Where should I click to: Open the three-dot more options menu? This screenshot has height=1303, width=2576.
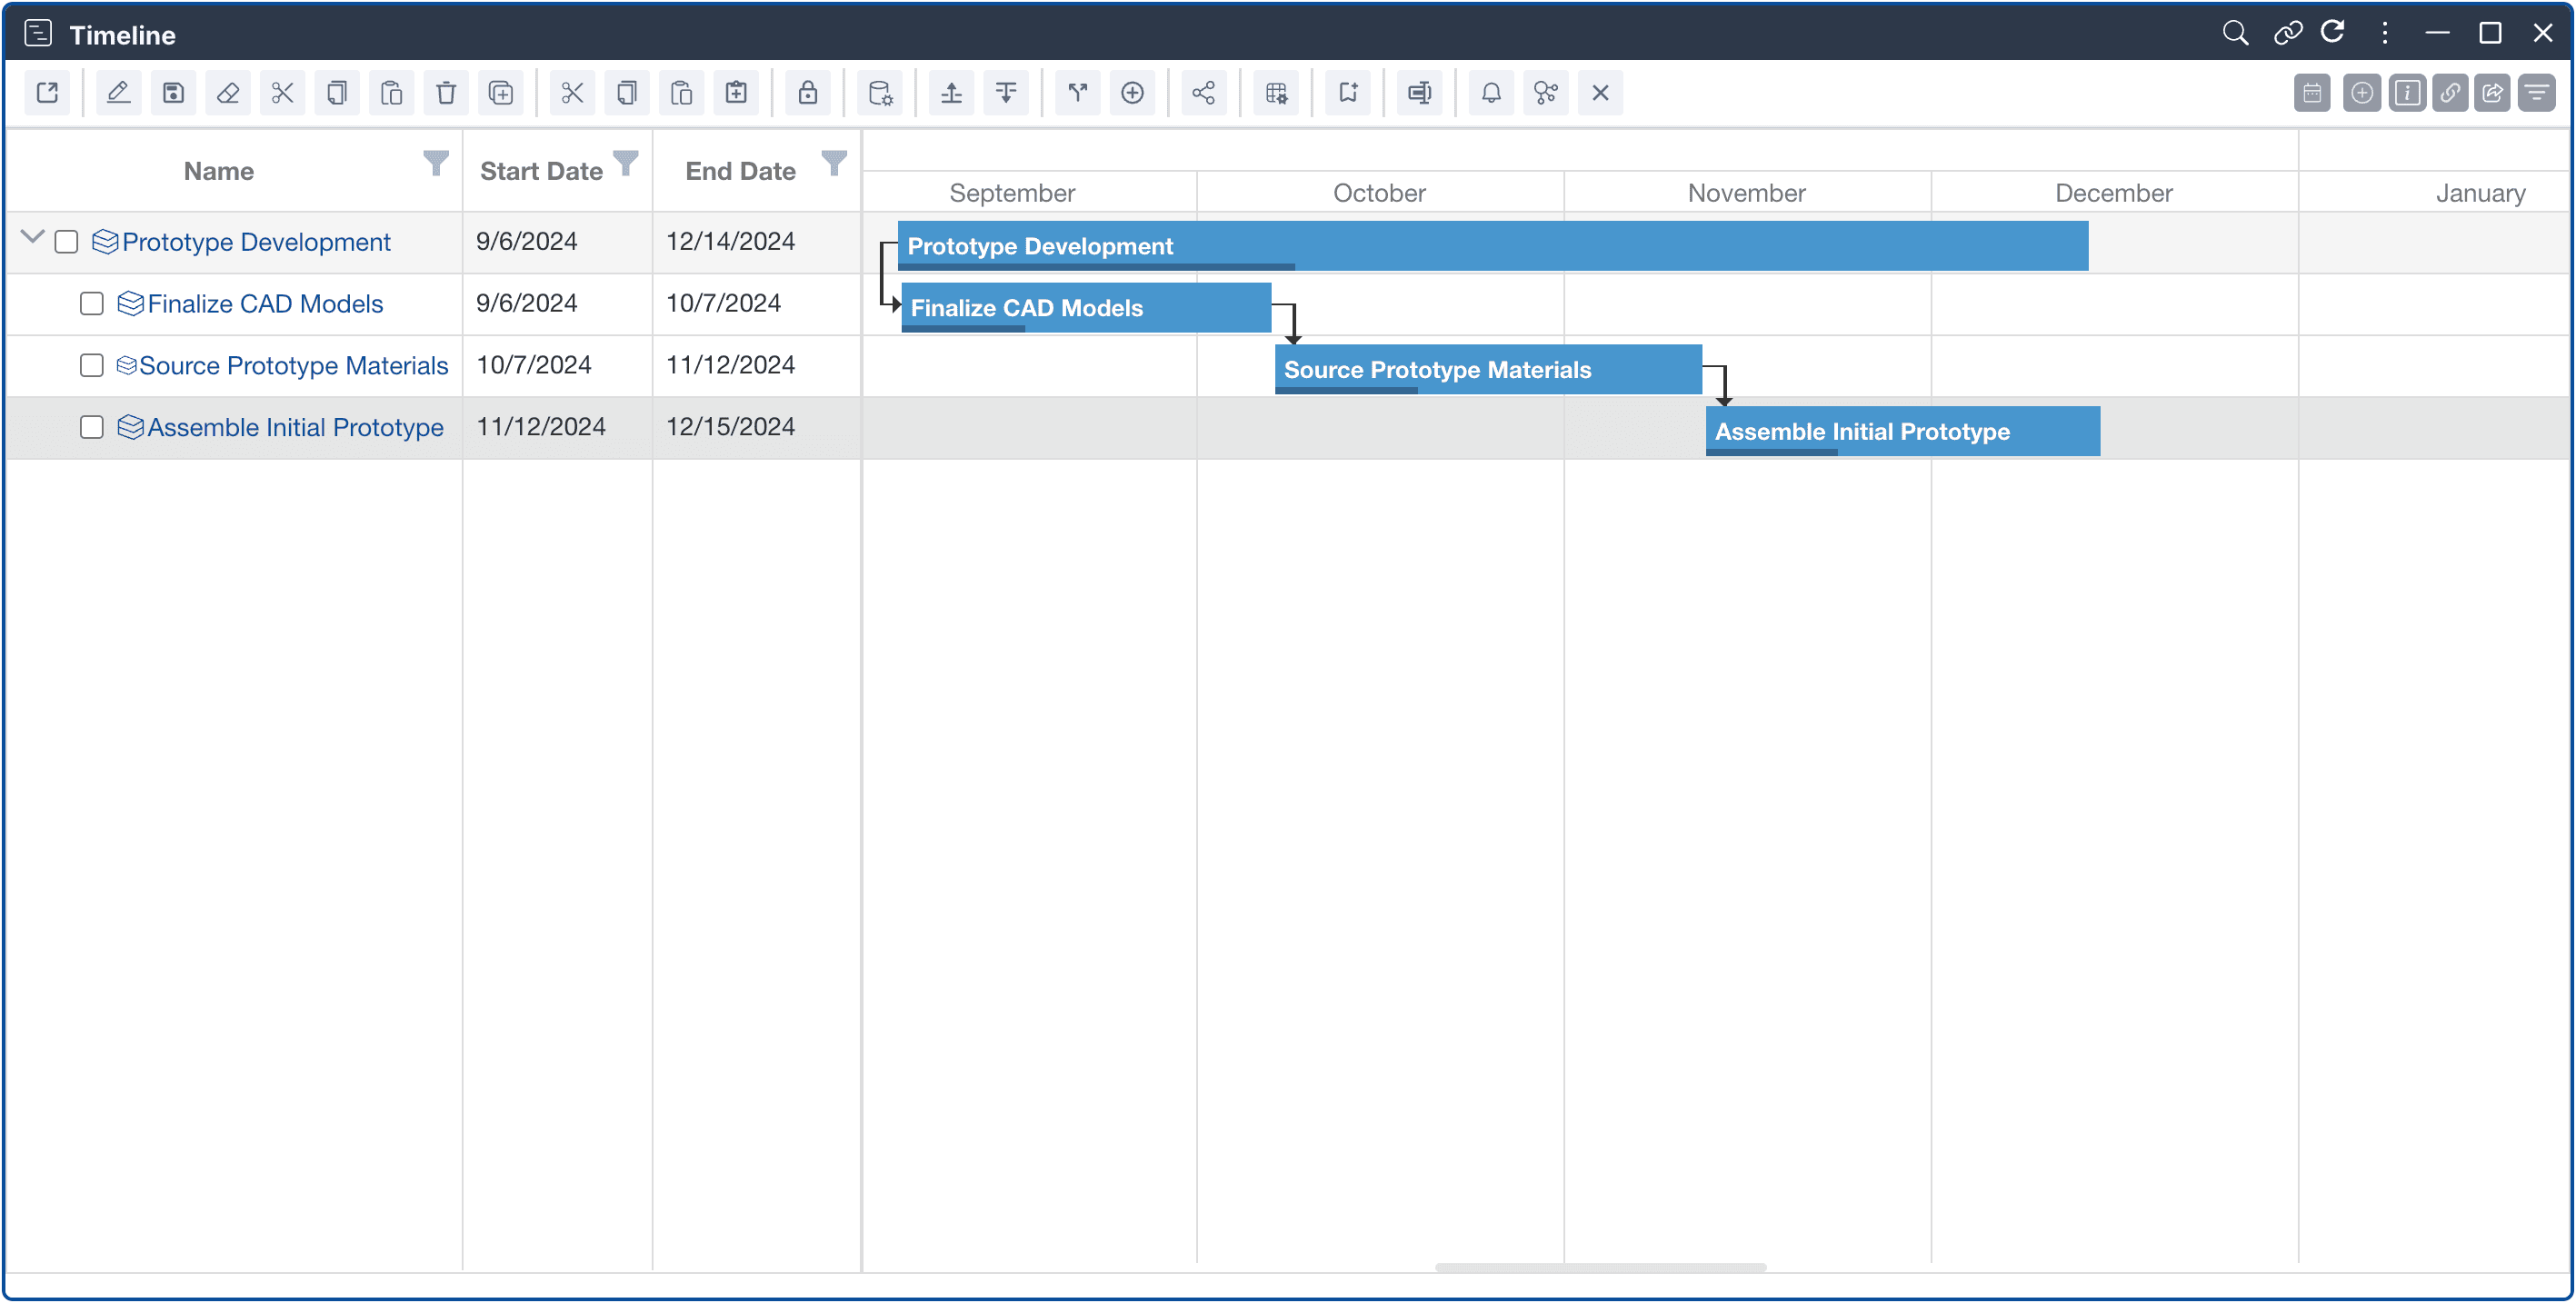2385,33
